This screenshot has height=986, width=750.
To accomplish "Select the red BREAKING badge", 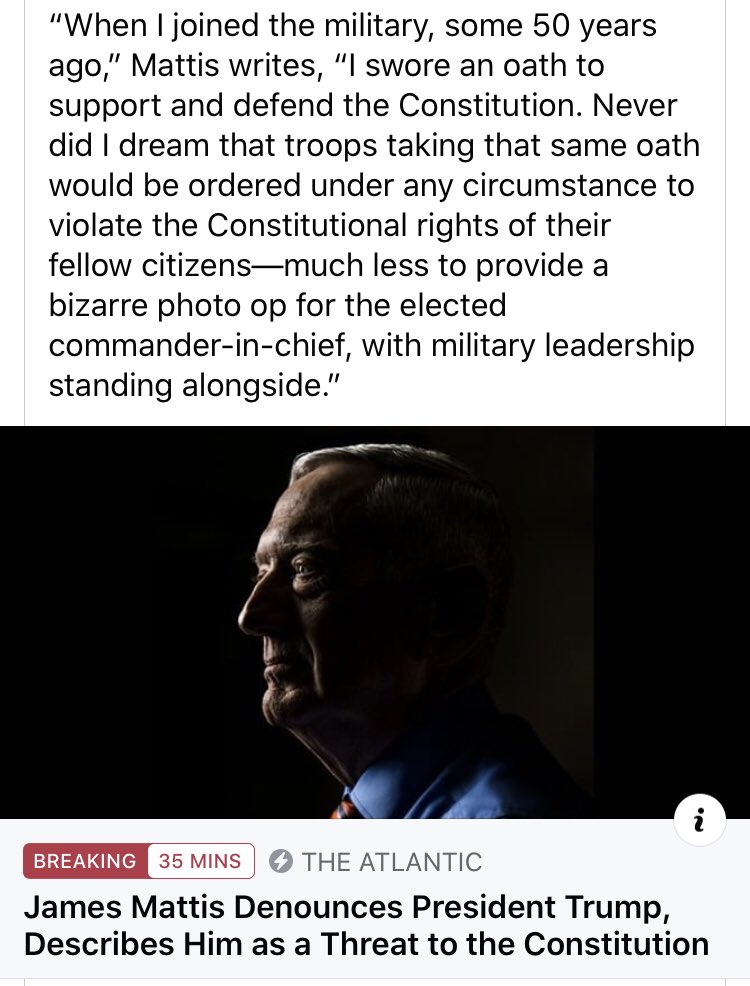I will pos(85,861).
